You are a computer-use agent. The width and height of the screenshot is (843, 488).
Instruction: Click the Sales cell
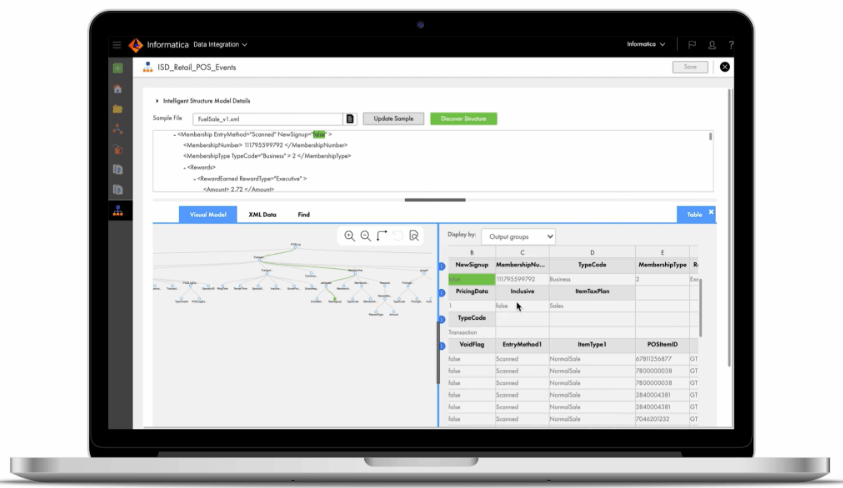tap(592, 306)
